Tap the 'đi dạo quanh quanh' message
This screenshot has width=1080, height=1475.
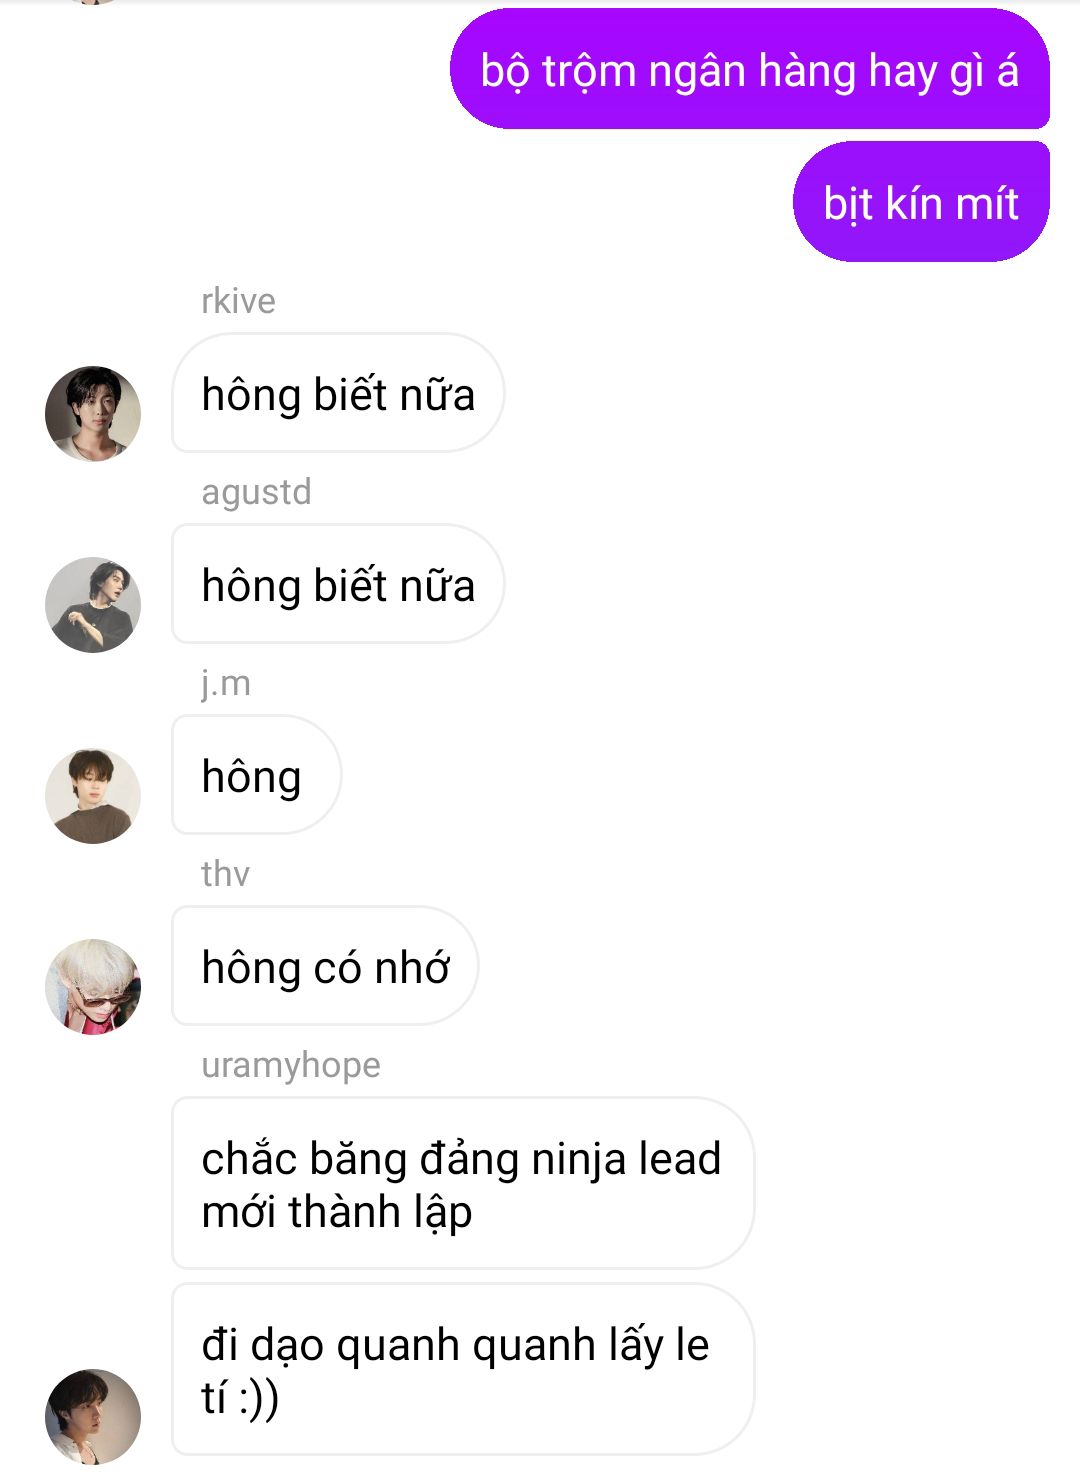(x=462, y=1369)
